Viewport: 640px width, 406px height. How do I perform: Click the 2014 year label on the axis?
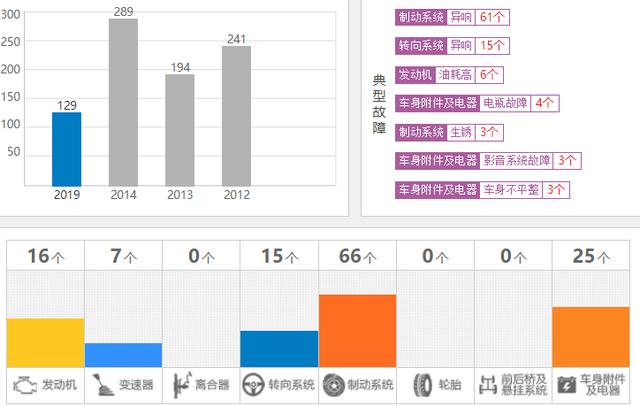pyautogui.click(x=123, y=195)
